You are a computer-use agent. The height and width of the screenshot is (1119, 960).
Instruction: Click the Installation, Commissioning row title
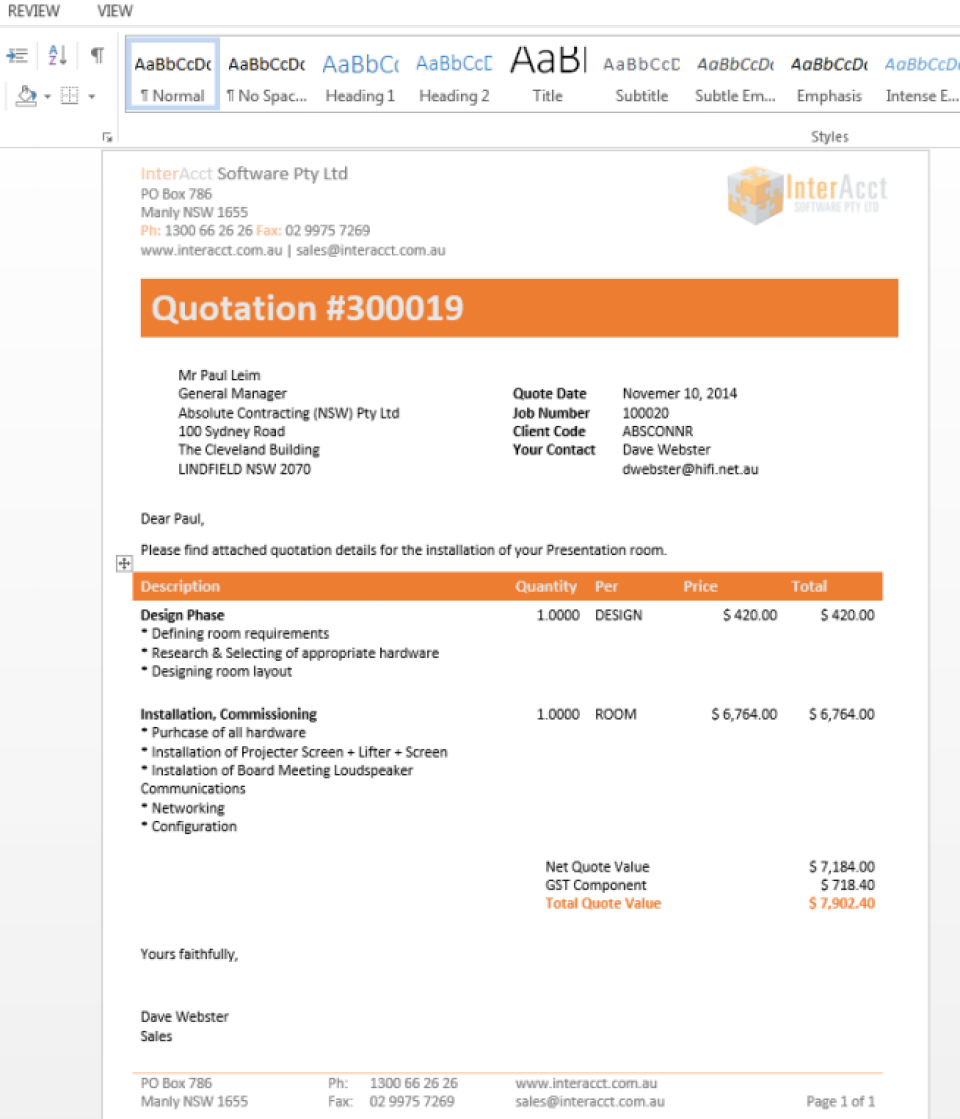tap(228, 714)
